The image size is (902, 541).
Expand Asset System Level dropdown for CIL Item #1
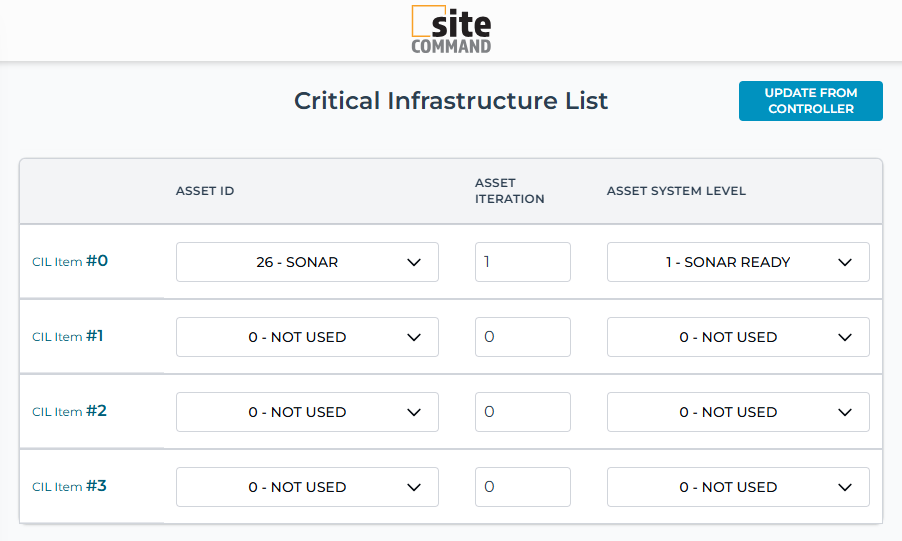738,337
